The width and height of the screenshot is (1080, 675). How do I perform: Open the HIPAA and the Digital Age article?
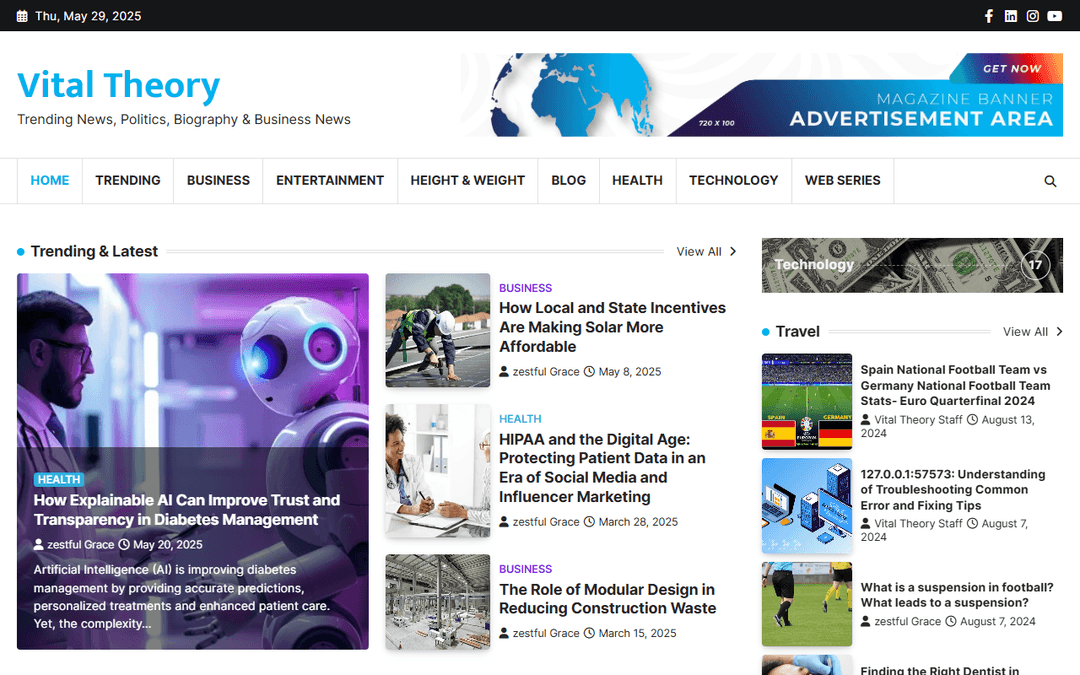[602, 468]
